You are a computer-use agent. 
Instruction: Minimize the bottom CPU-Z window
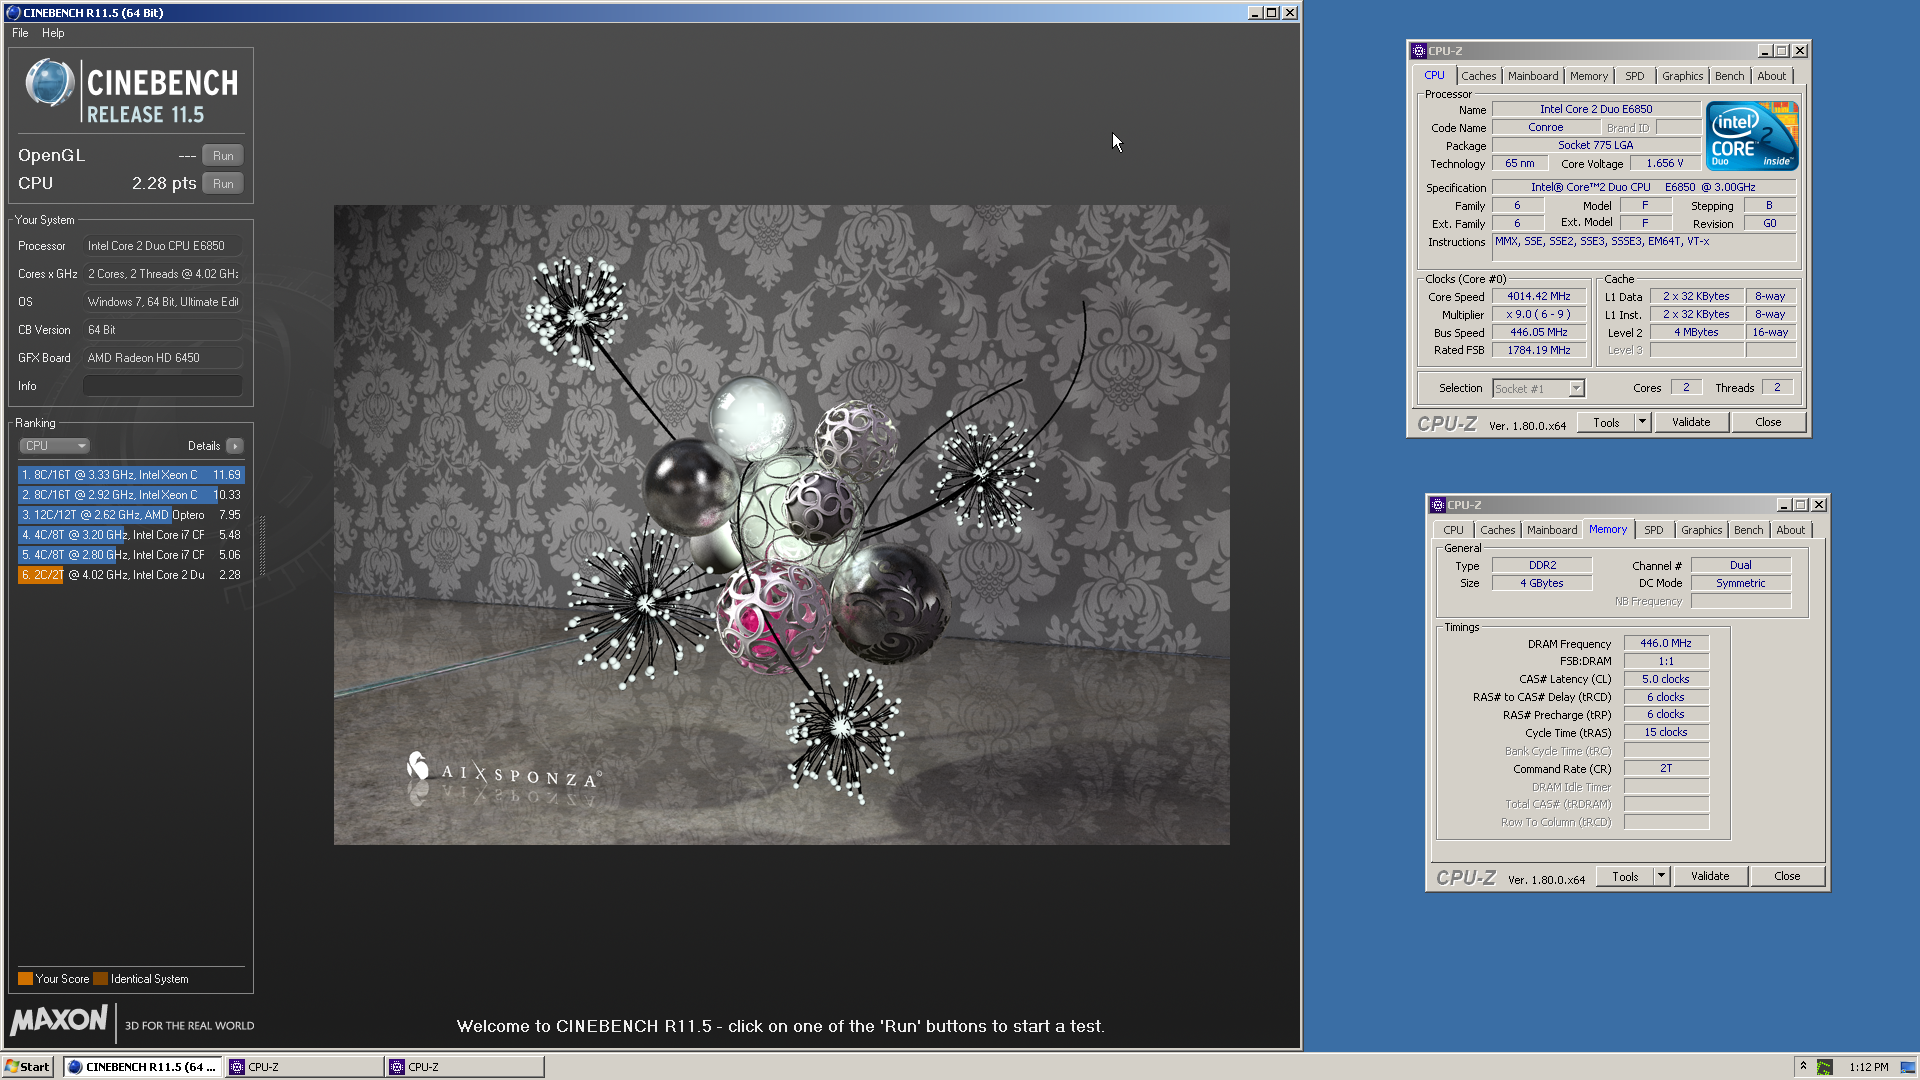point(1784,505)
